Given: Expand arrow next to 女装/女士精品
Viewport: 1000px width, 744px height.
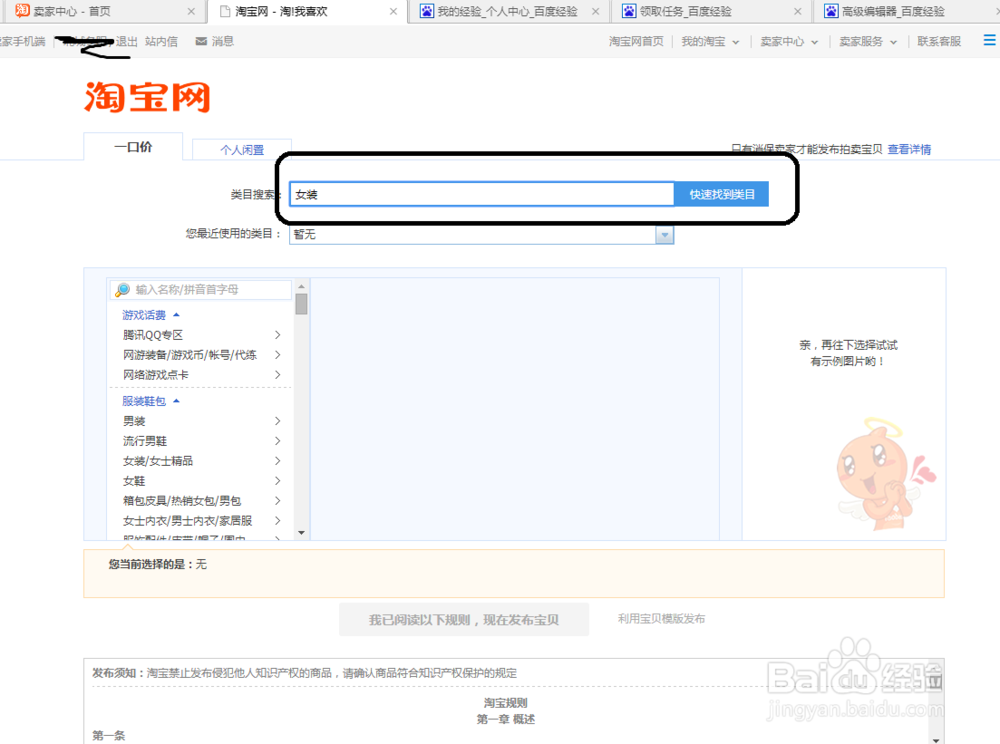Looking at the screenshot, I should pyautogui.click(x=277, y=460).
